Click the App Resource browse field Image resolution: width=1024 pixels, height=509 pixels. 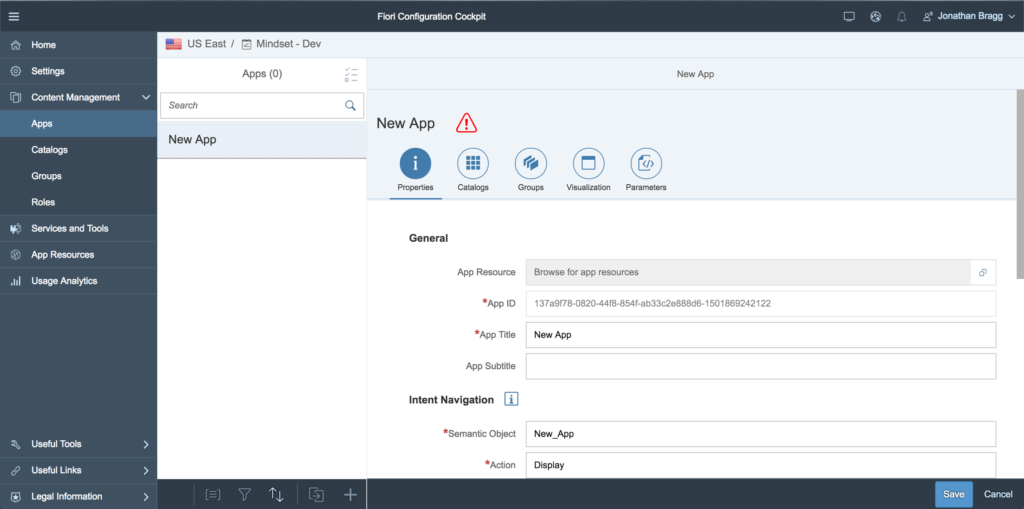point(748,272)
